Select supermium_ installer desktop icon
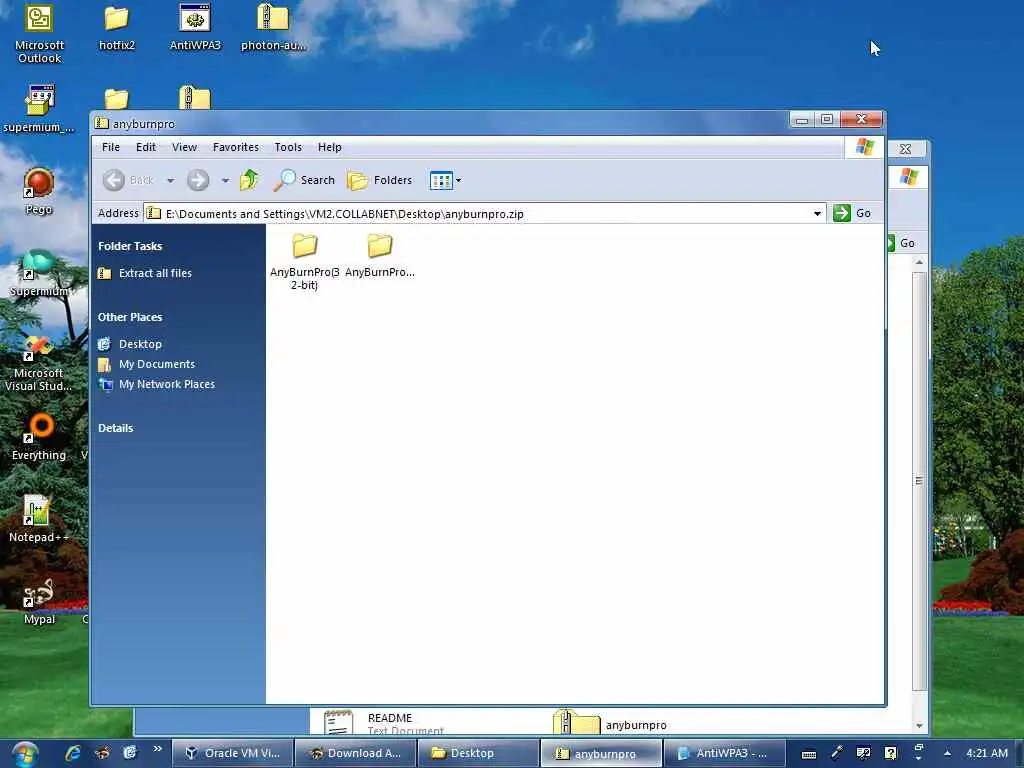This screenshot has width=1024, height=768. click(39, 109)
